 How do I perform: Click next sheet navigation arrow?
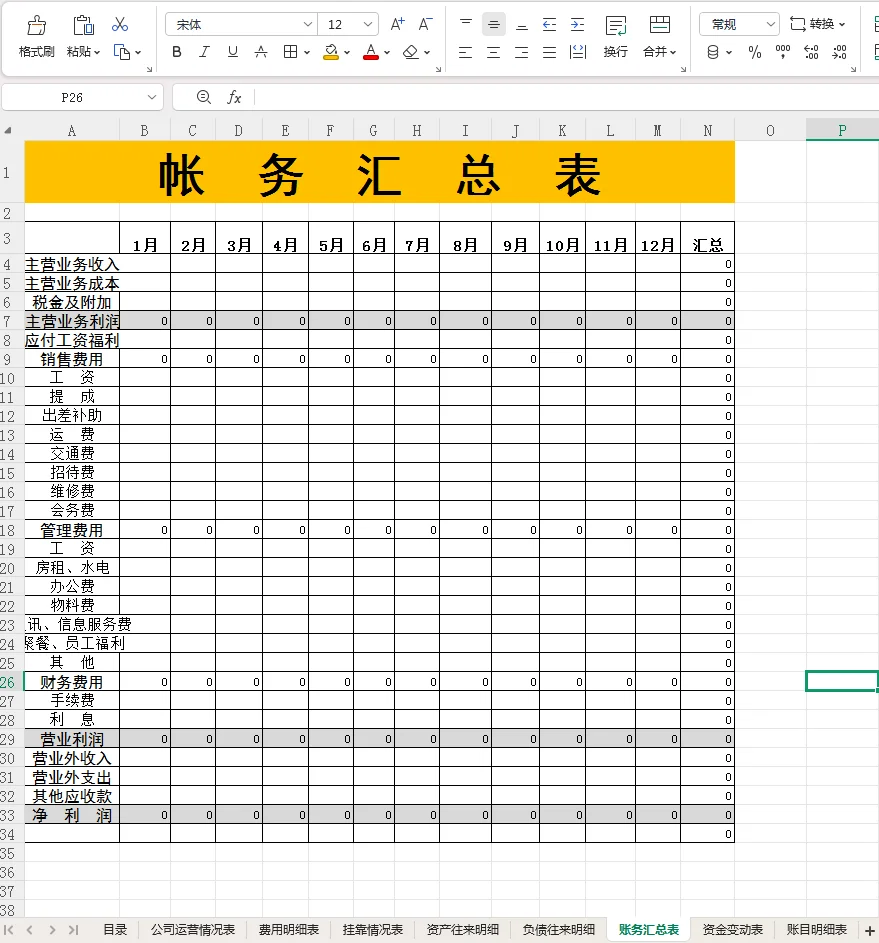pyautogui.click(x=52, y=930)
